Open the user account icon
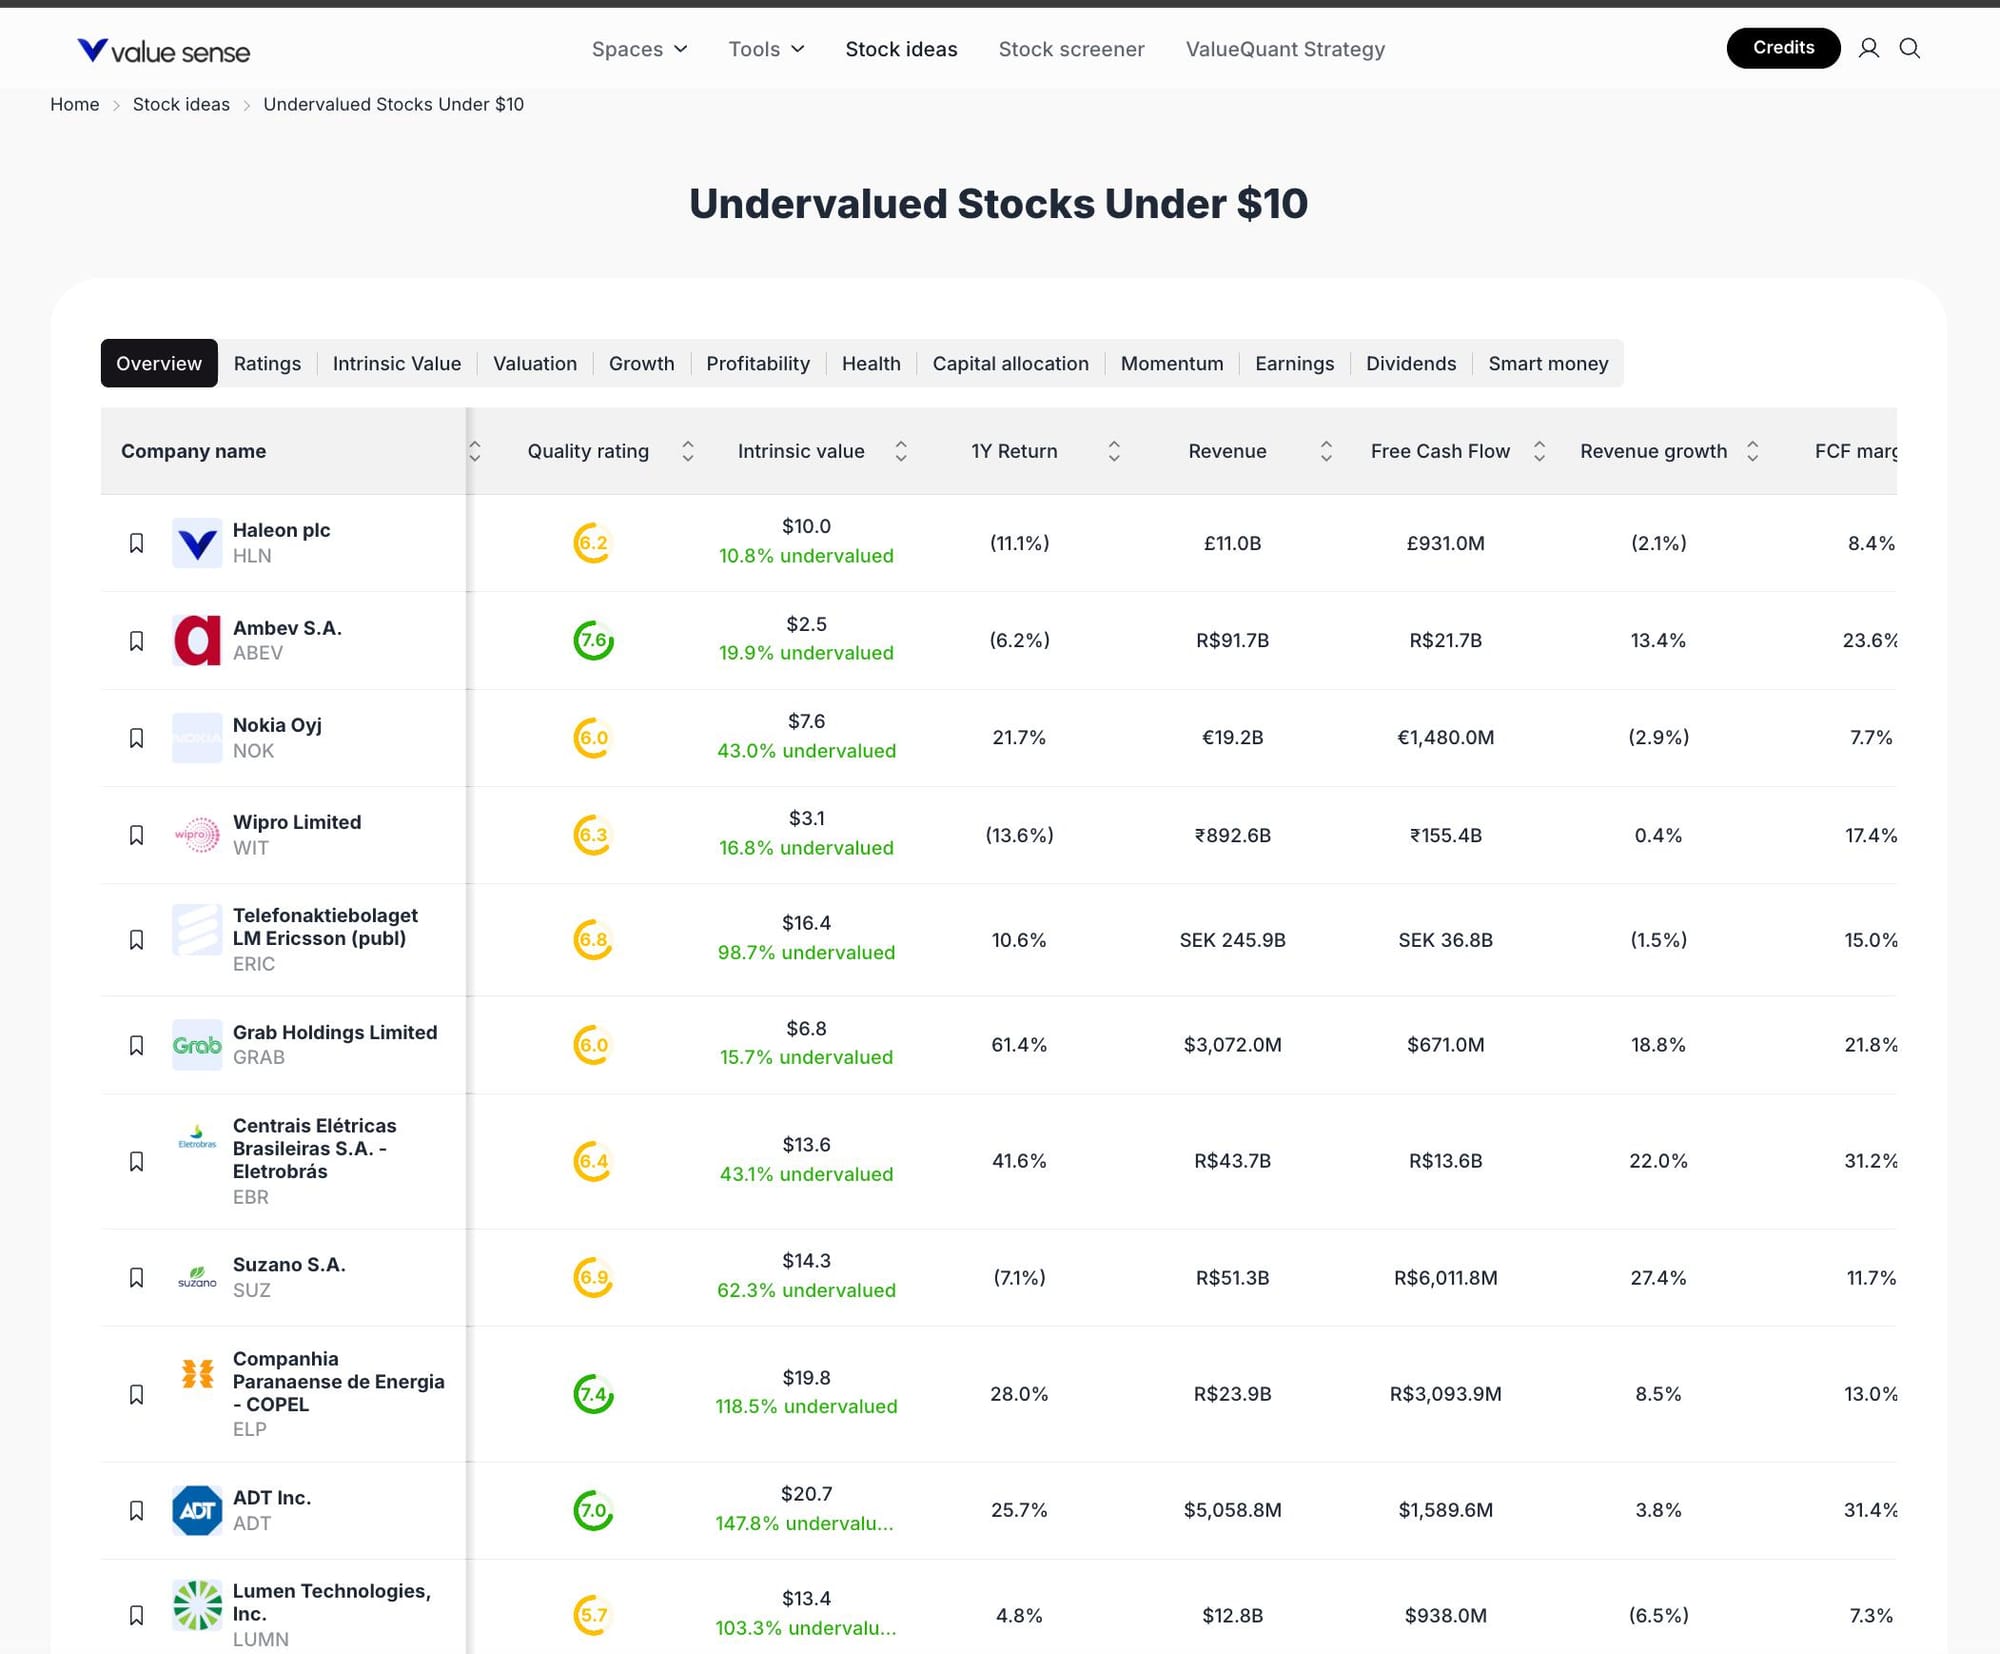2000x1654 pixels. coord(1868,48)
